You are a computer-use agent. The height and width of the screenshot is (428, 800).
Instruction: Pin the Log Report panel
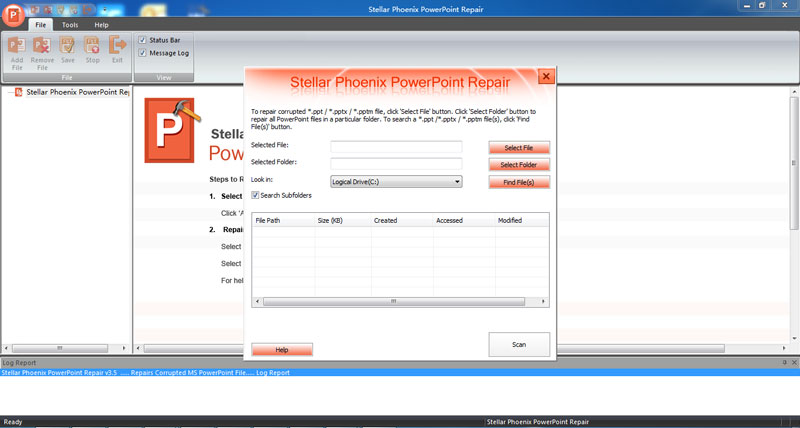pos(785,363)
